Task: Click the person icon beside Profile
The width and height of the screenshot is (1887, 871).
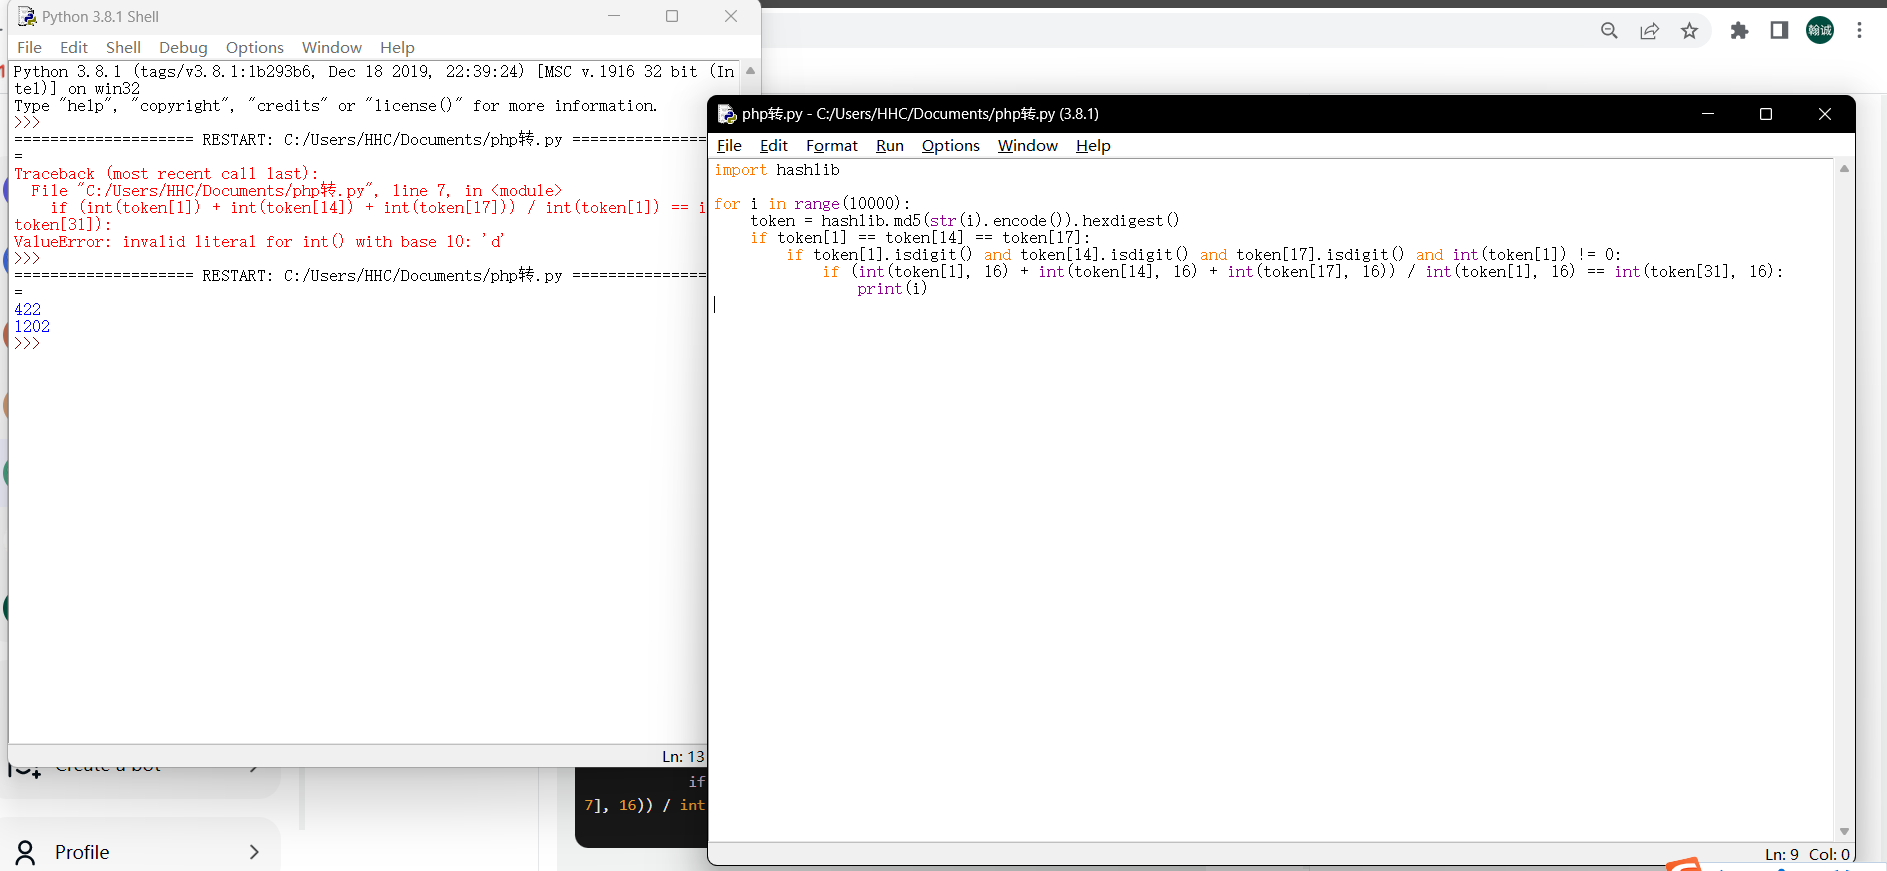Action: [26, 852]
